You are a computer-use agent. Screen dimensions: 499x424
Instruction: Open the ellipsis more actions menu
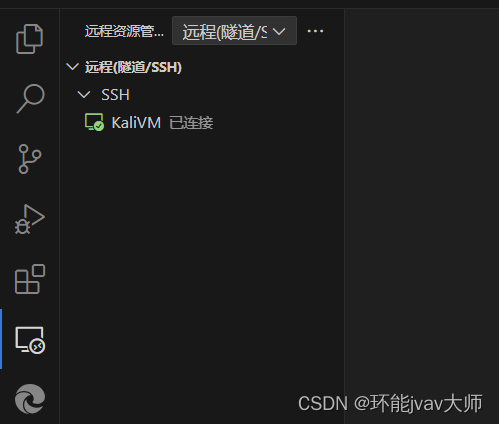coord(315,31)
